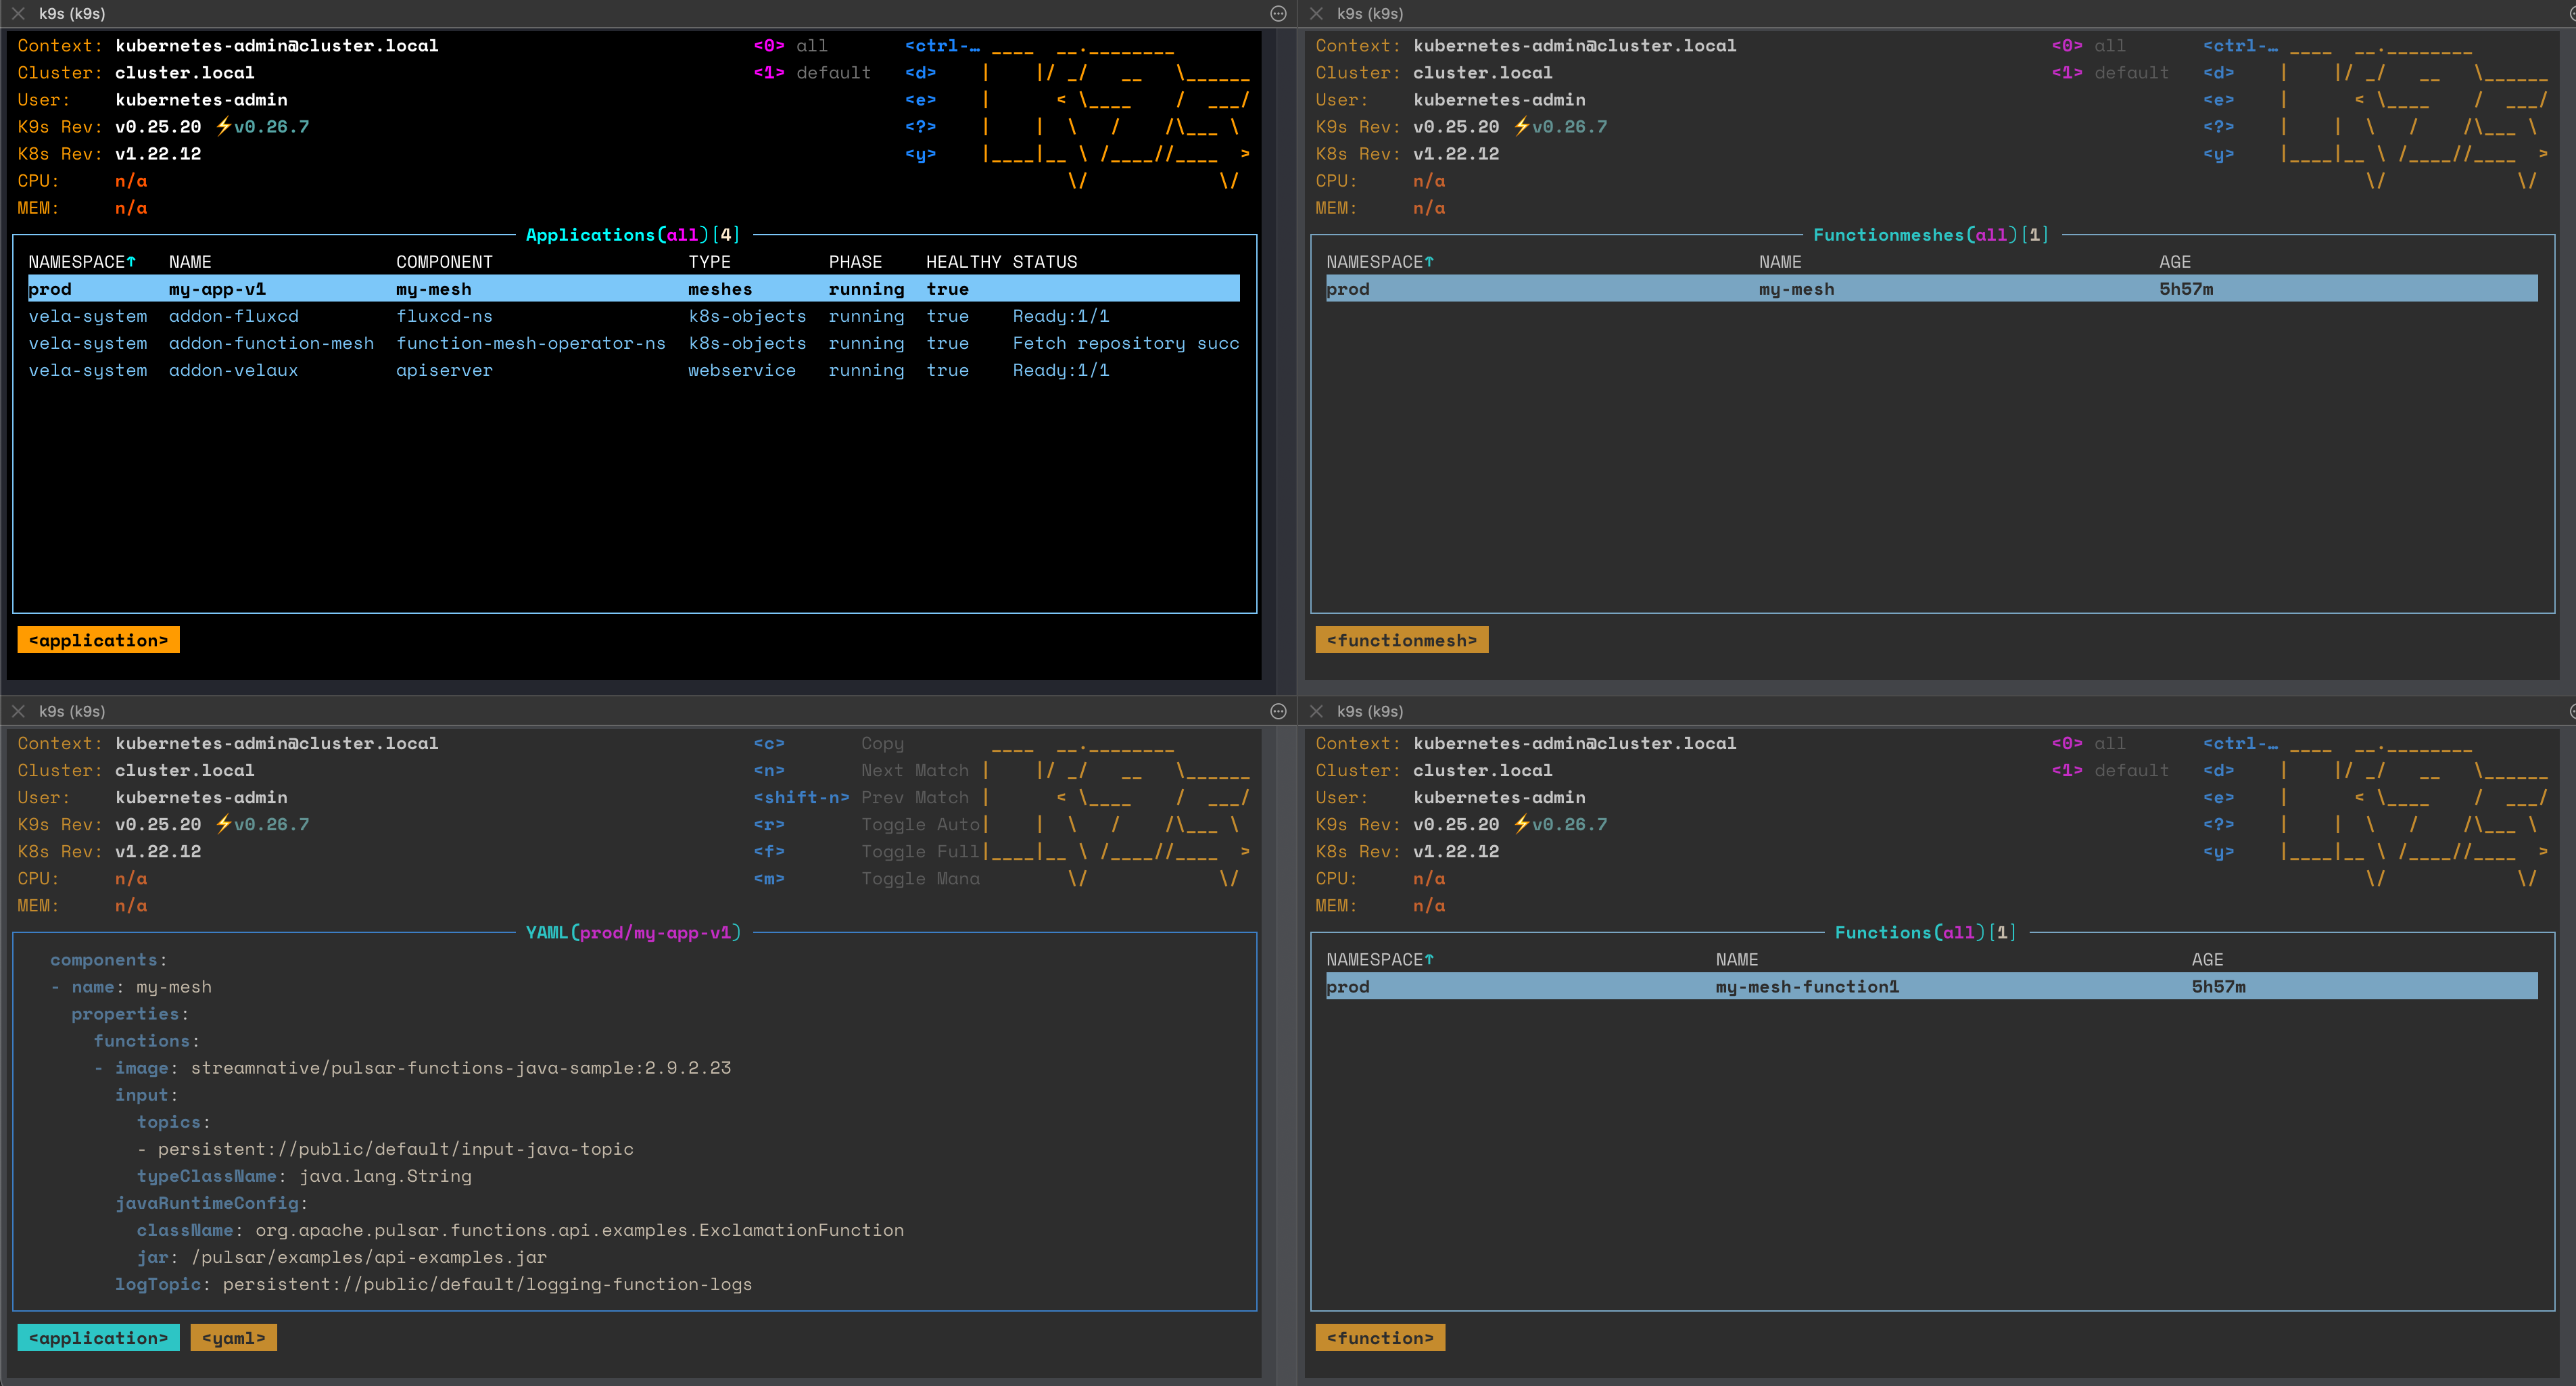The height and width of the screenshot is (1386, 2576).
Task: Click the <functionmesh> breadcrumb label
Action: (x=1401, y=640)
